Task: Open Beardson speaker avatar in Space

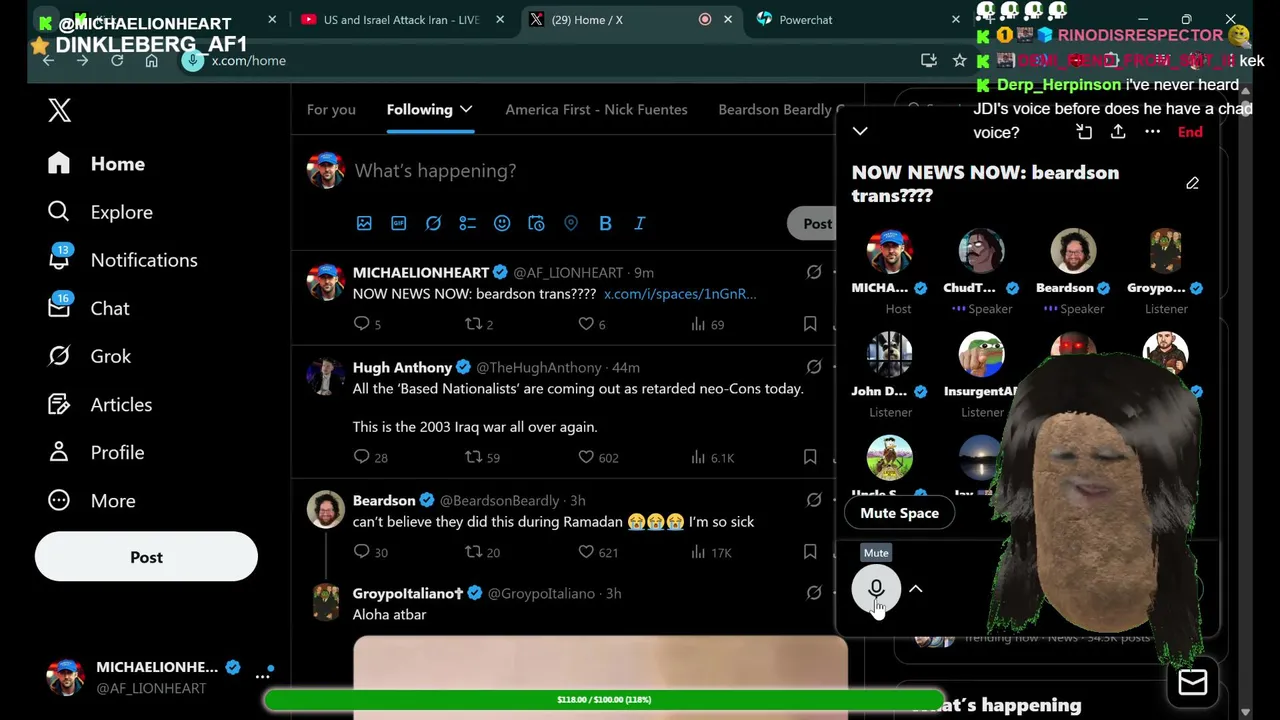Action: tap(1073, 250)
